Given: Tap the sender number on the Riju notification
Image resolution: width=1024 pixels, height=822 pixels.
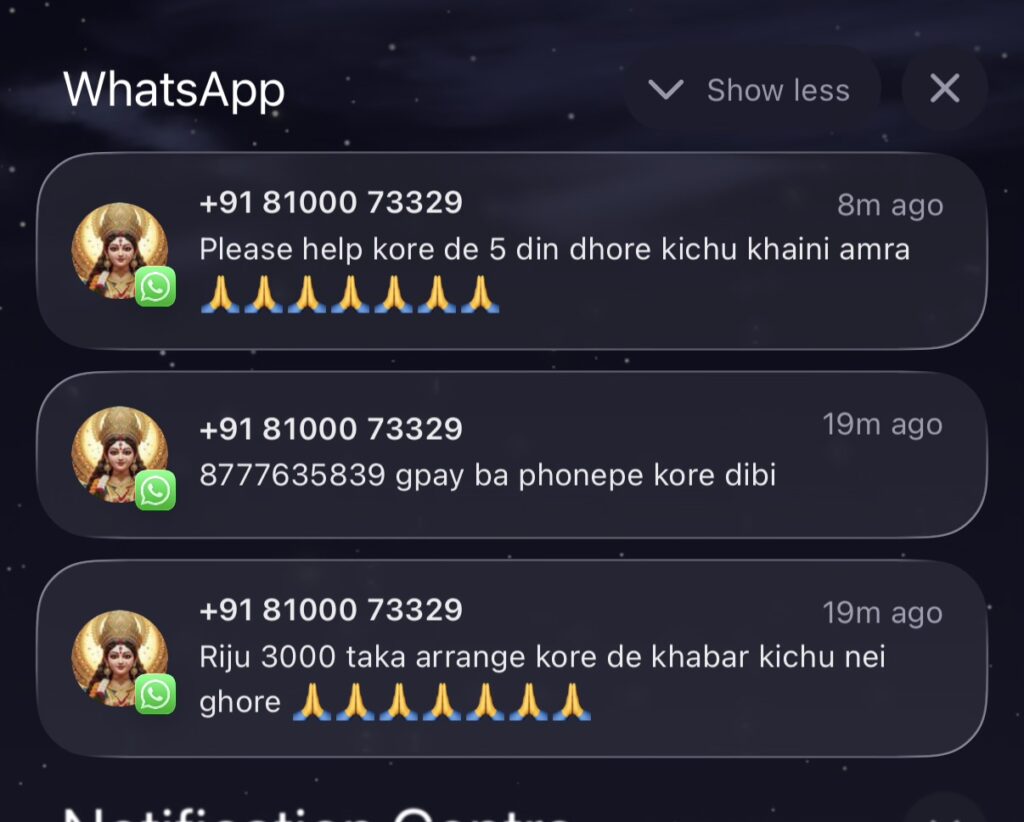Looking at the screenshot, I should pos(331,610).
